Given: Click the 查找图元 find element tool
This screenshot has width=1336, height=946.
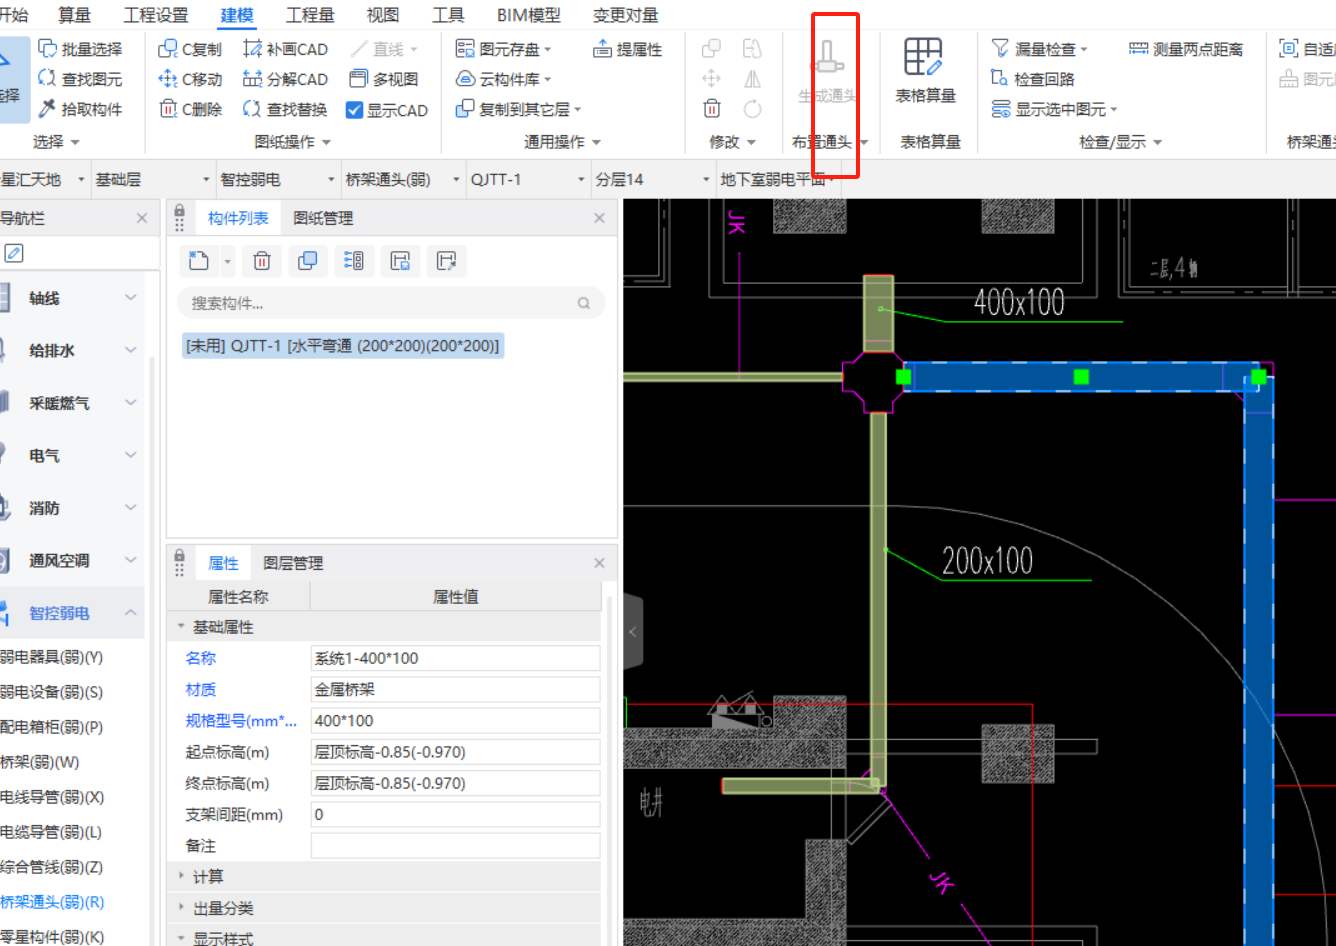Looking at the screenshot, I should 80,79.
